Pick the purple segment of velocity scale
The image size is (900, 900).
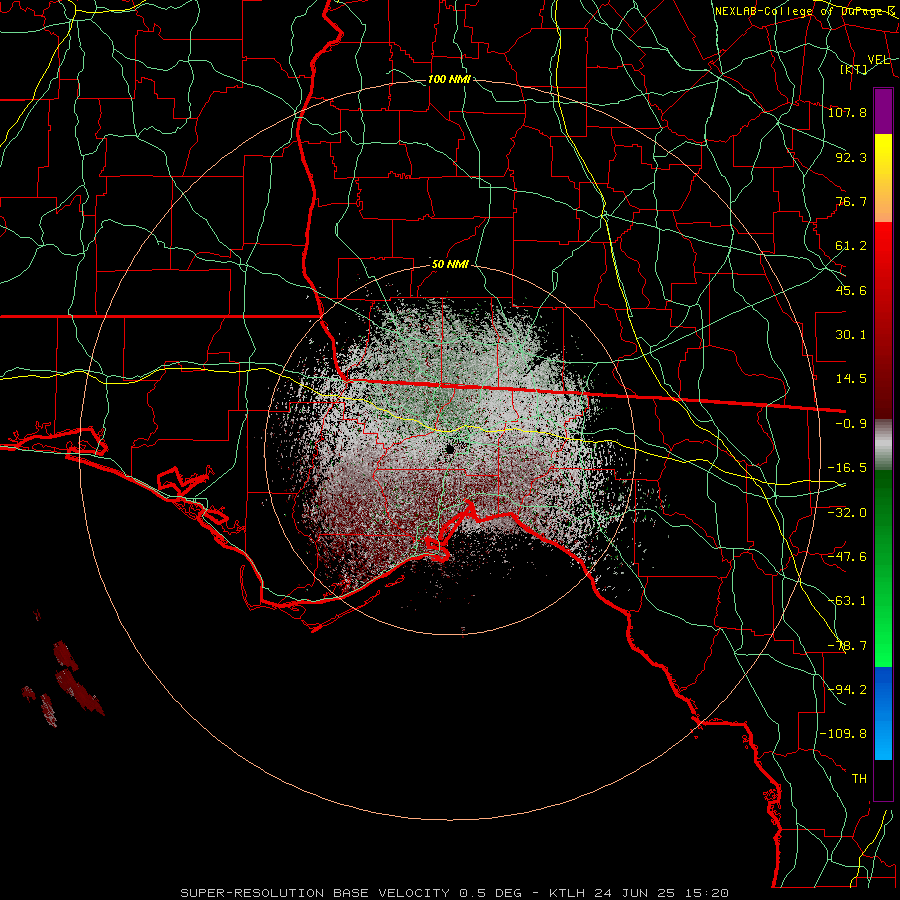[x=883, y=111]
